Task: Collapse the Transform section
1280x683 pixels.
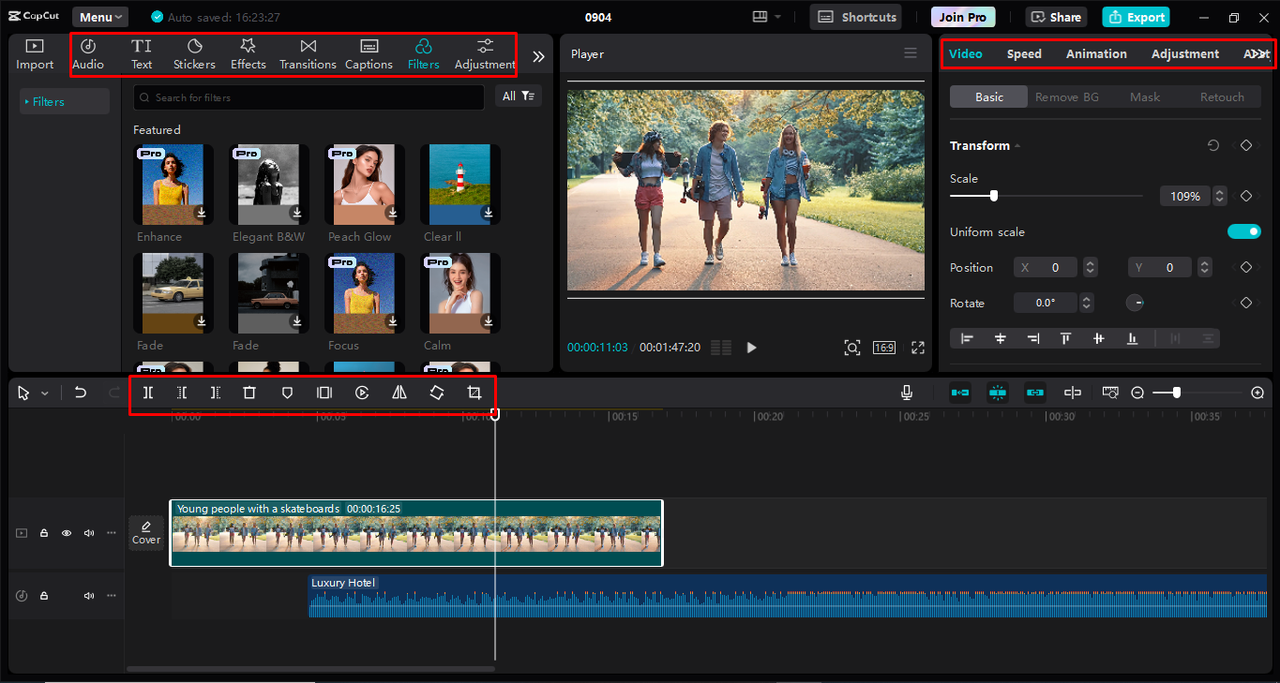Action: [x=1017, y=146]
